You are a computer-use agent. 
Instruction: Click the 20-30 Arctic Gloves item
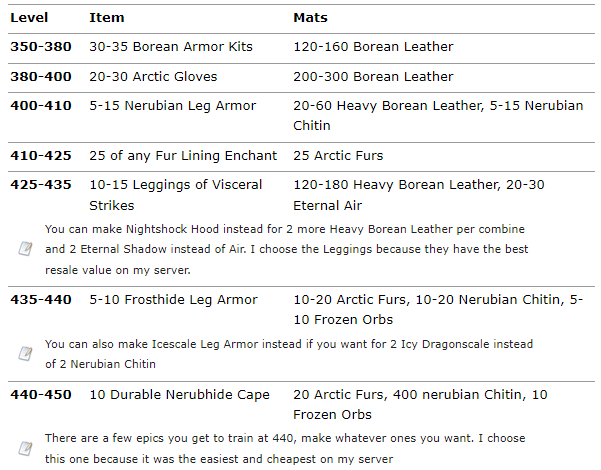(153, 76)
